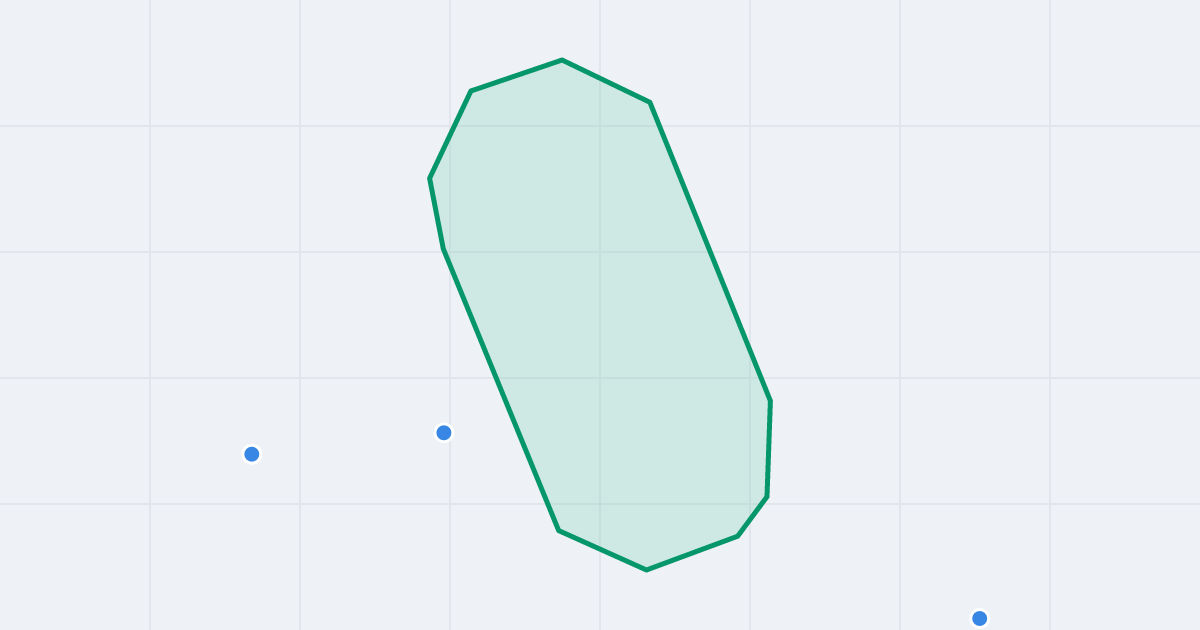Click the leftmost blue point
1200x630 pixels.
pyautogui.click(x=252, y=454)
